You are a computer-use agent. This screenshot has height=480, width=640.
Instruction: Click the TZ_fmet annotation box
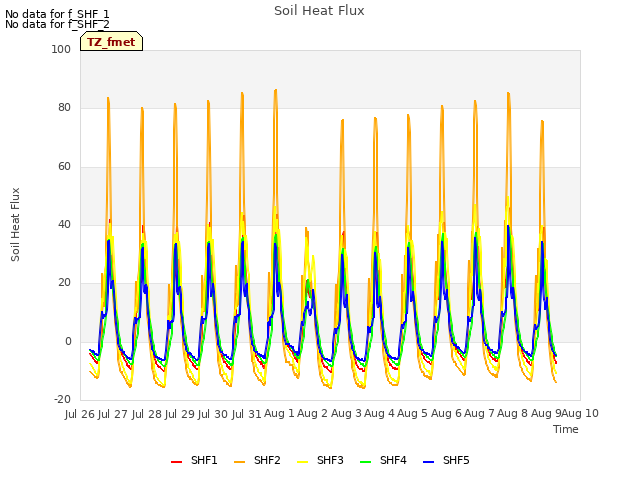(111, 42)
